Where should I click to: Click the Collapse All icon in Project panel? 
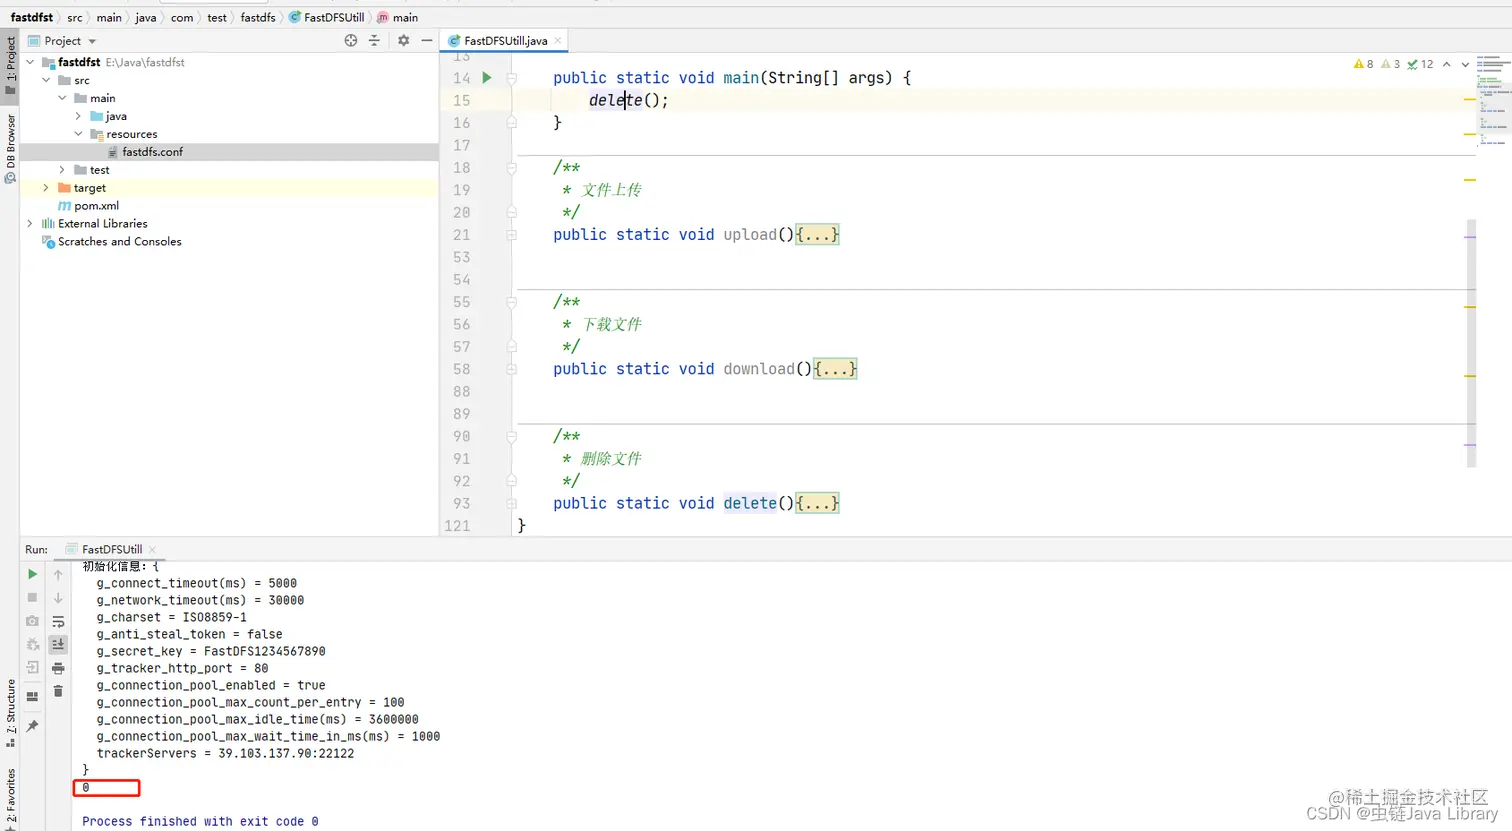(x=374, y=40)
